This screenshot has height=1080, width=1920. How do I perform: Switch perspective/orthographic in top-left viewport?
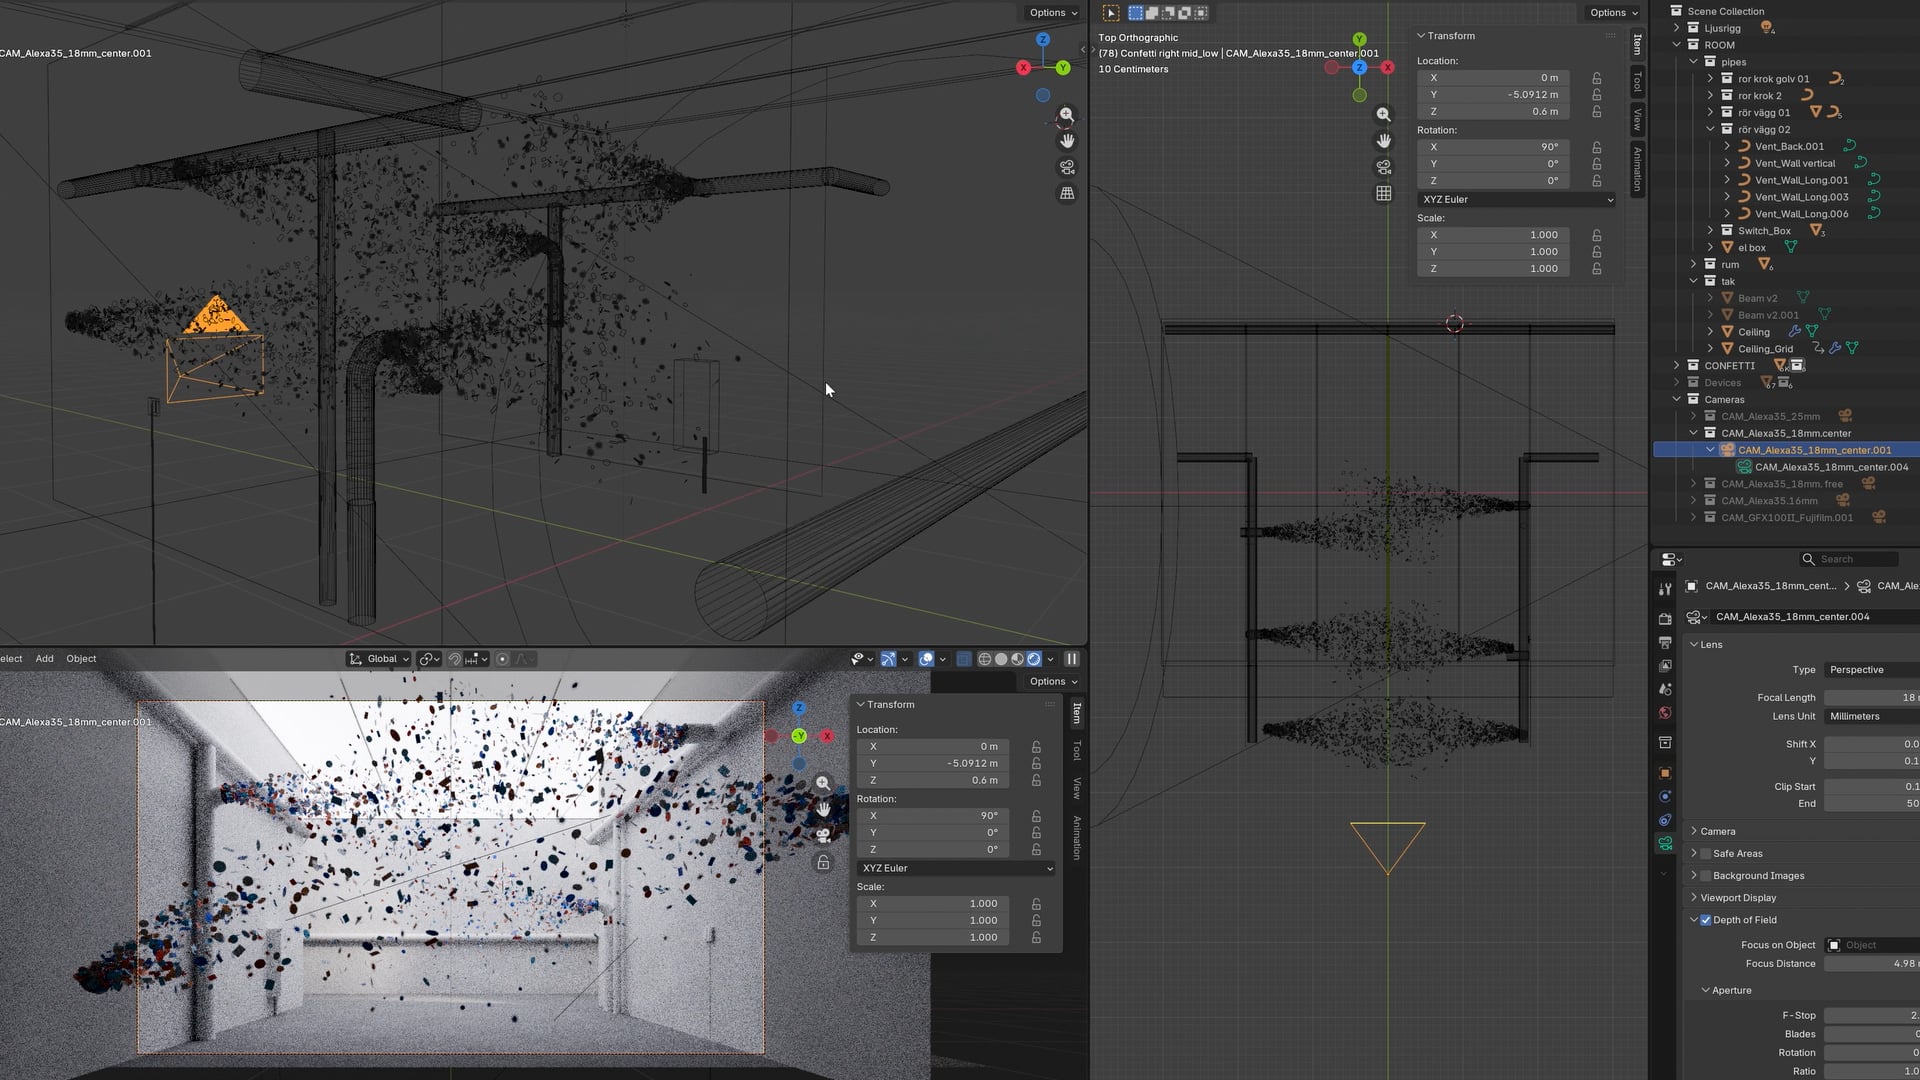[1067, 193]
